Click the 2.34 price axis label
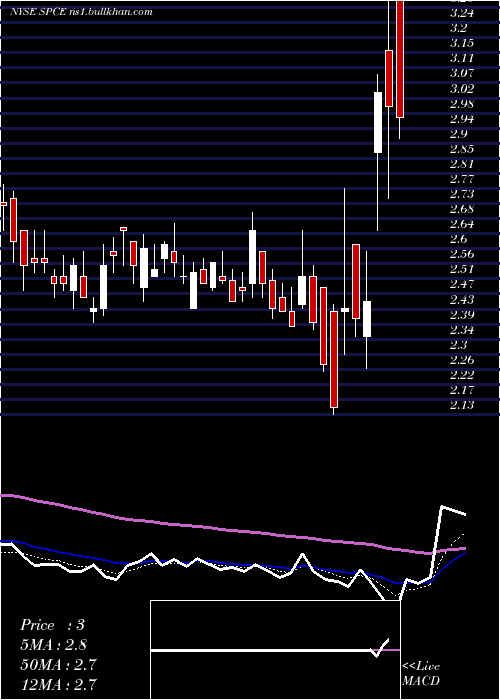This screenshot has width=500, height=700. 461,330
